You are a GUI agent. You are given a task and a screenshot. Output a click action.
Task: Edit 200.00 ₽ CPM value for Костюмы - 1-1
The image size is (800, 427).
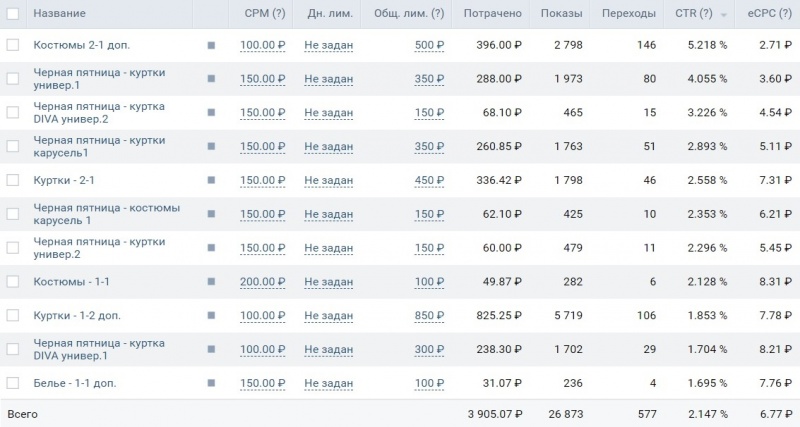point(262,282)
